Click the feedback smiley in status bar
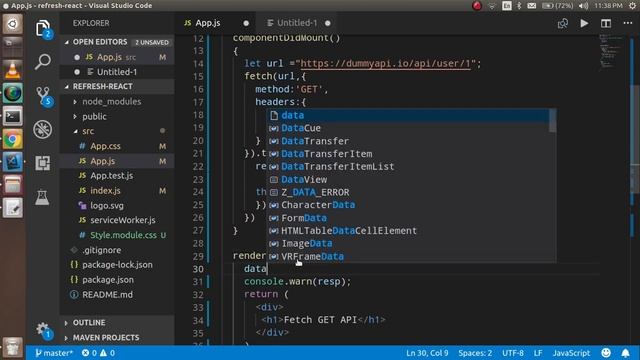Image resolution: width=640 pixels, height=360 pixels. click(x=606, y=353)
